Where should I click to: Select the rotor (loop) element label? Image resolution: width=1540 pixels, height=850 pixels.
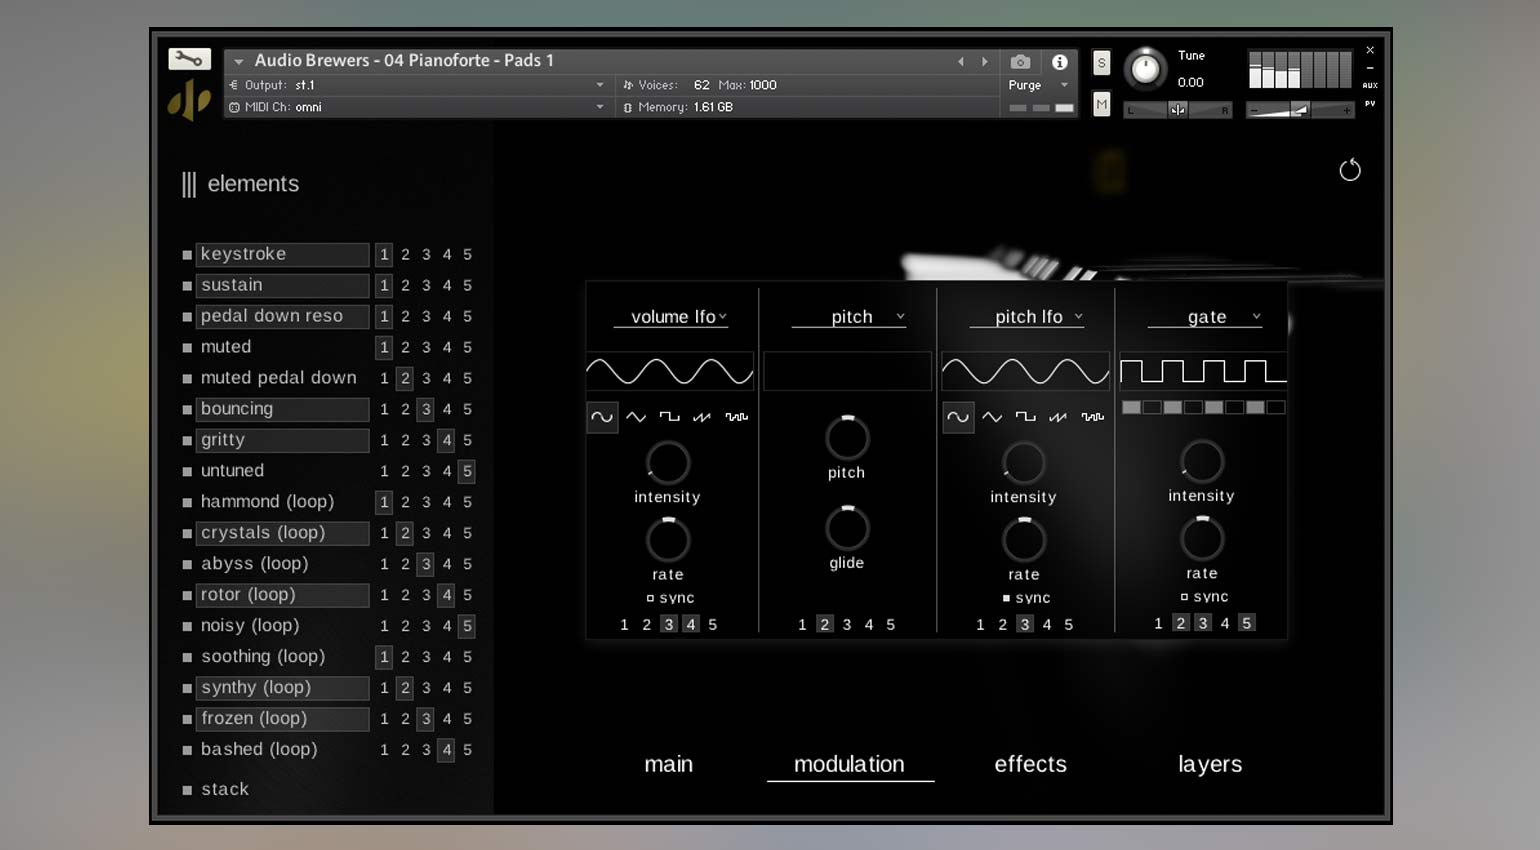pyautogui.click(x=282, y=595)
